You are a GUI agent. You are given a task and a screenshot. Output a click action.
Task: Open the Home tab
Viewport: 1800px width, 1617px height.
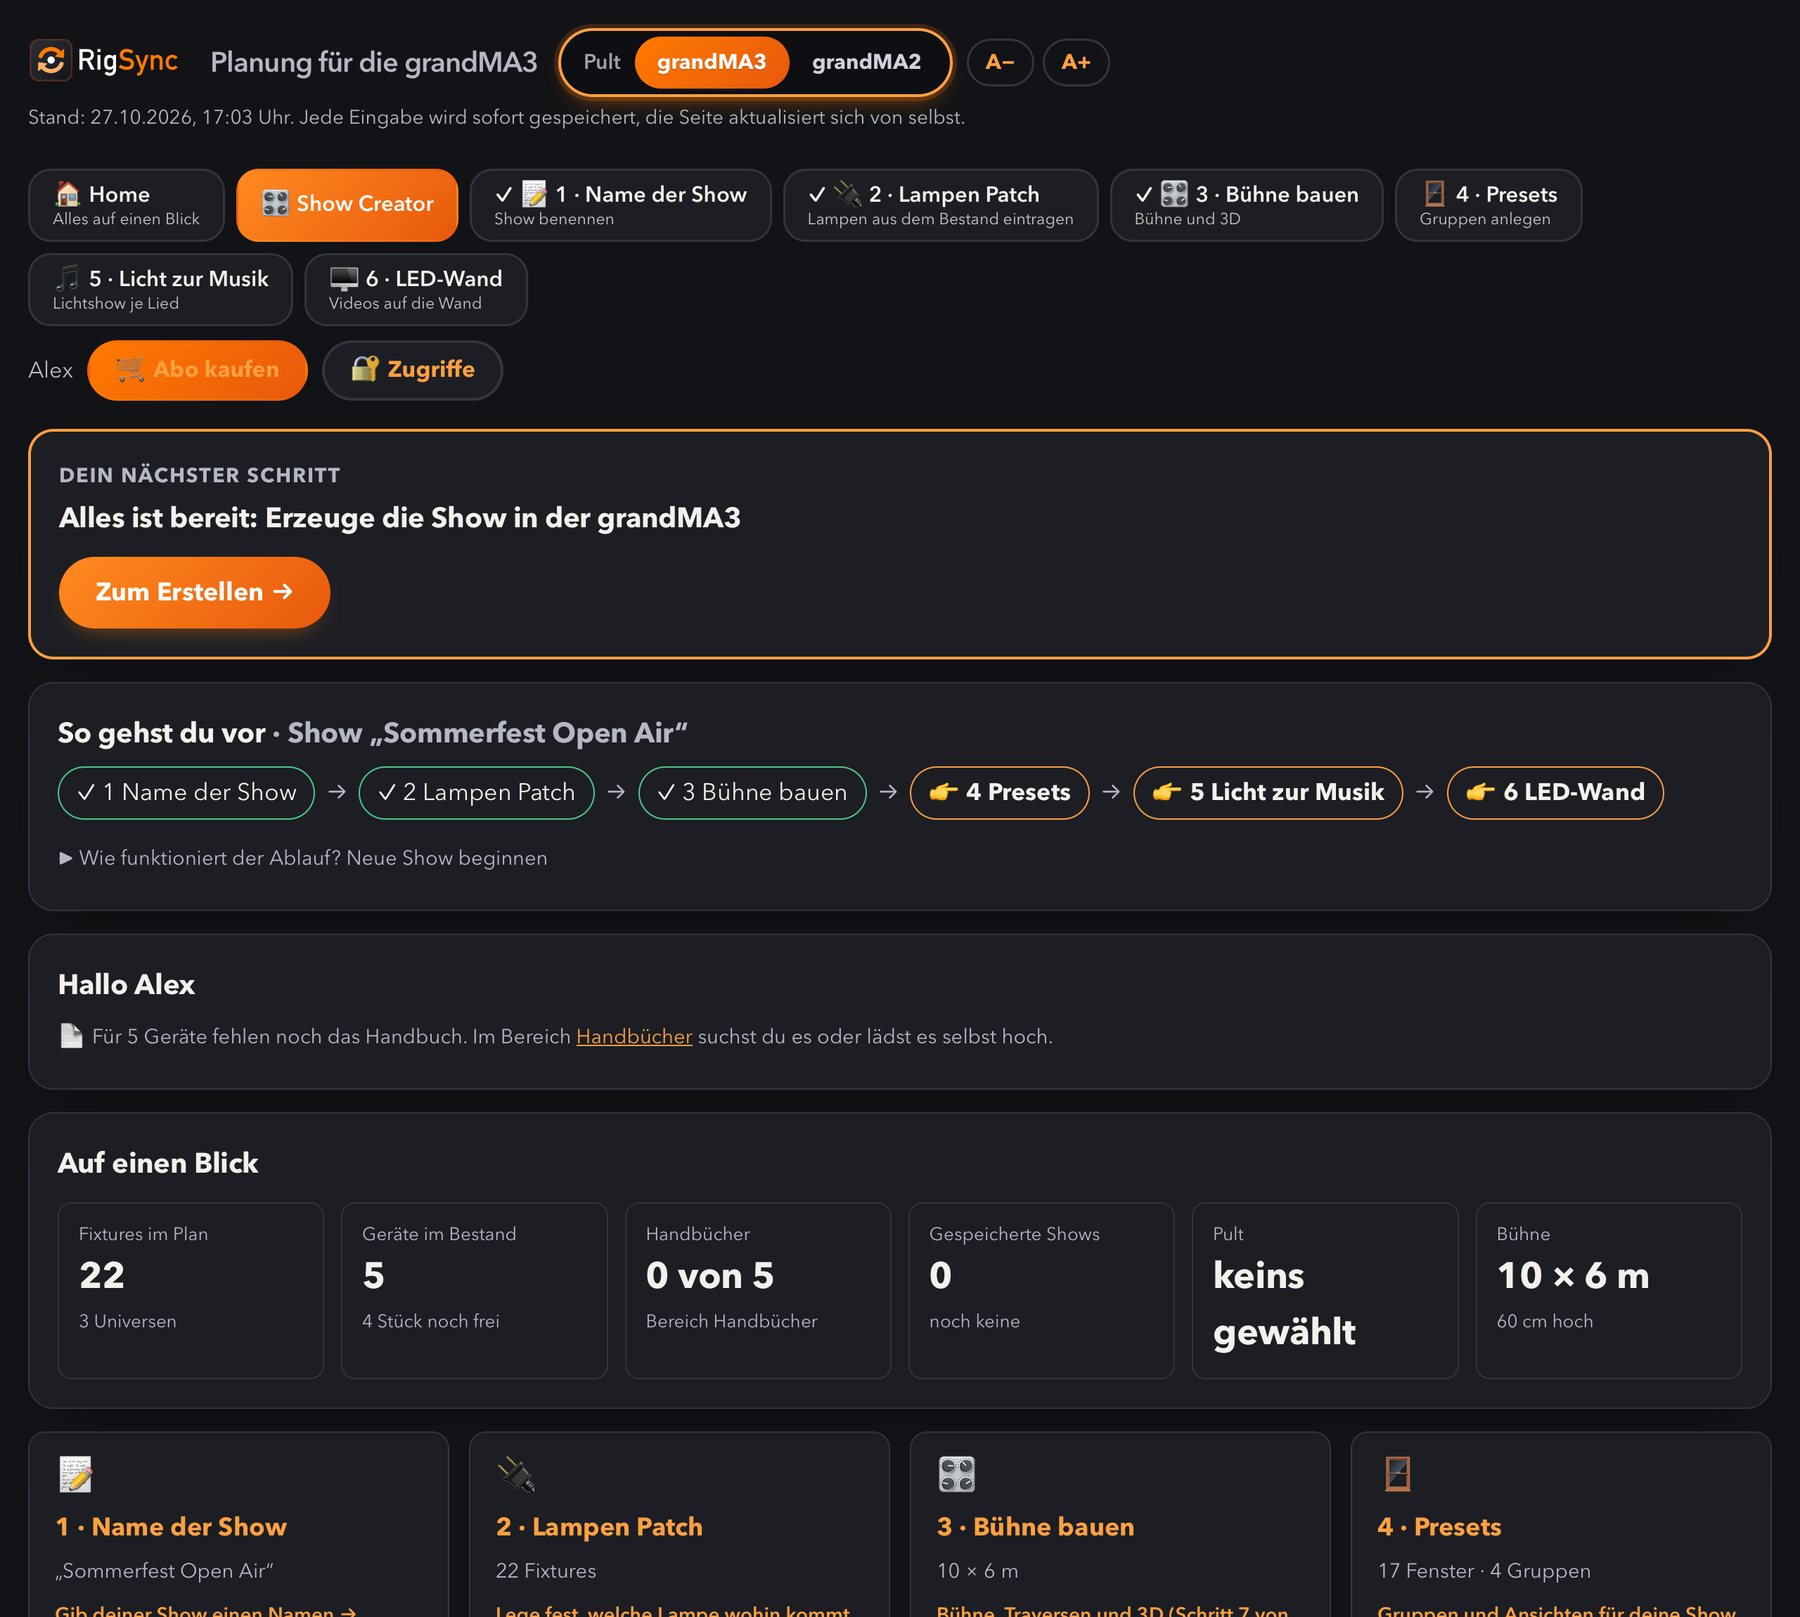coord(126,205)
